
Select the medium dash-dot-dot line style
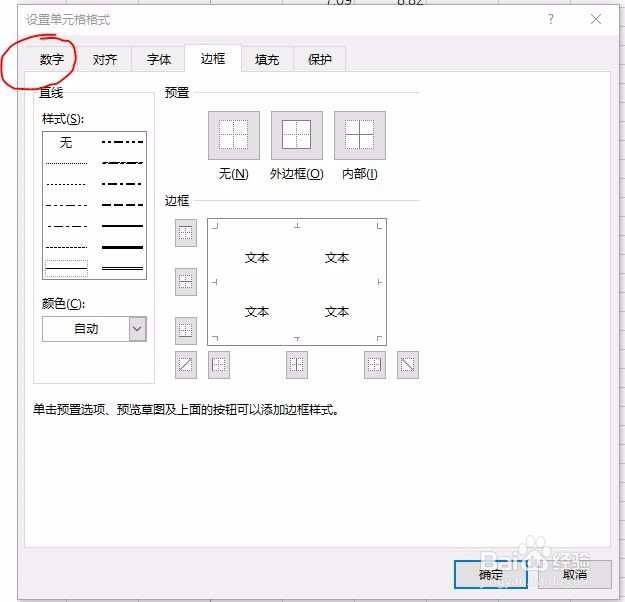(122, 142)
